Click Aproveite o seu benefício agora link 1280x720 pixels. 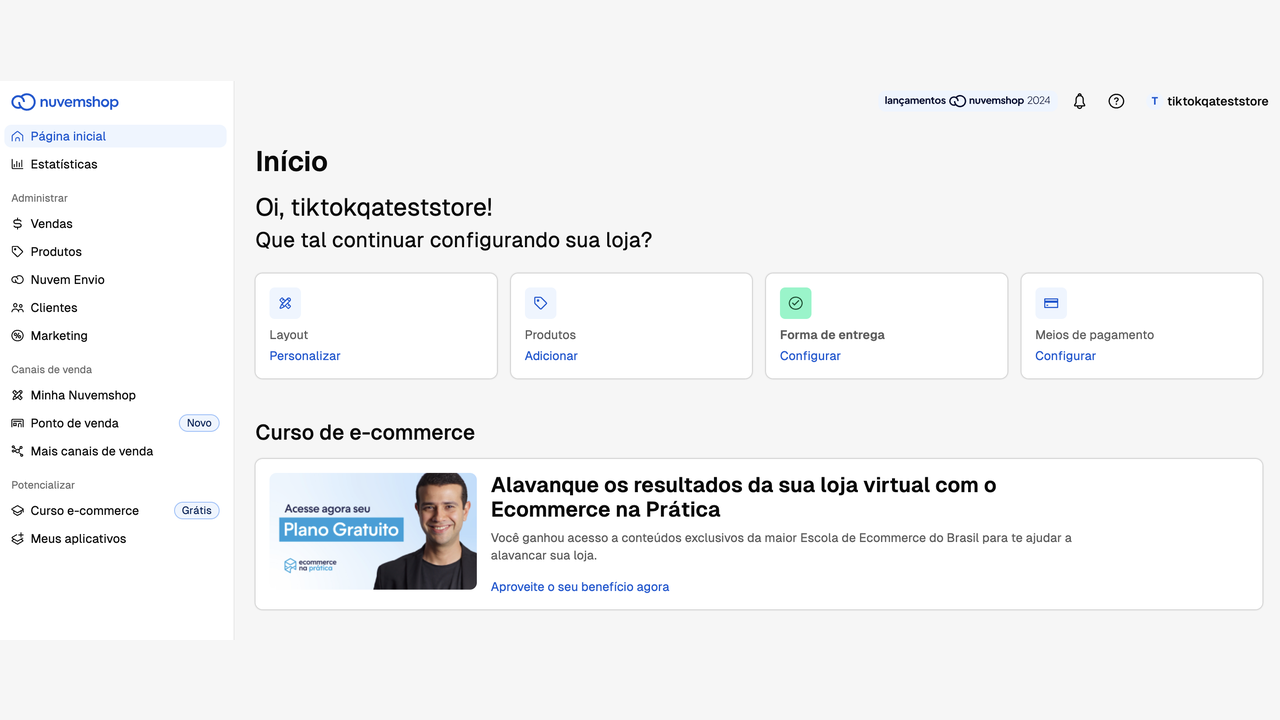point(579,587)
